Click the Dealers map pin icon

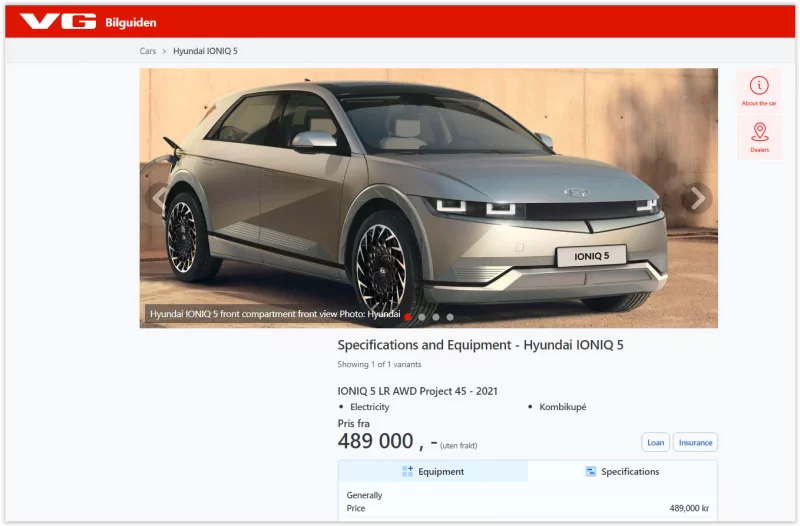(x=759, y=132)
